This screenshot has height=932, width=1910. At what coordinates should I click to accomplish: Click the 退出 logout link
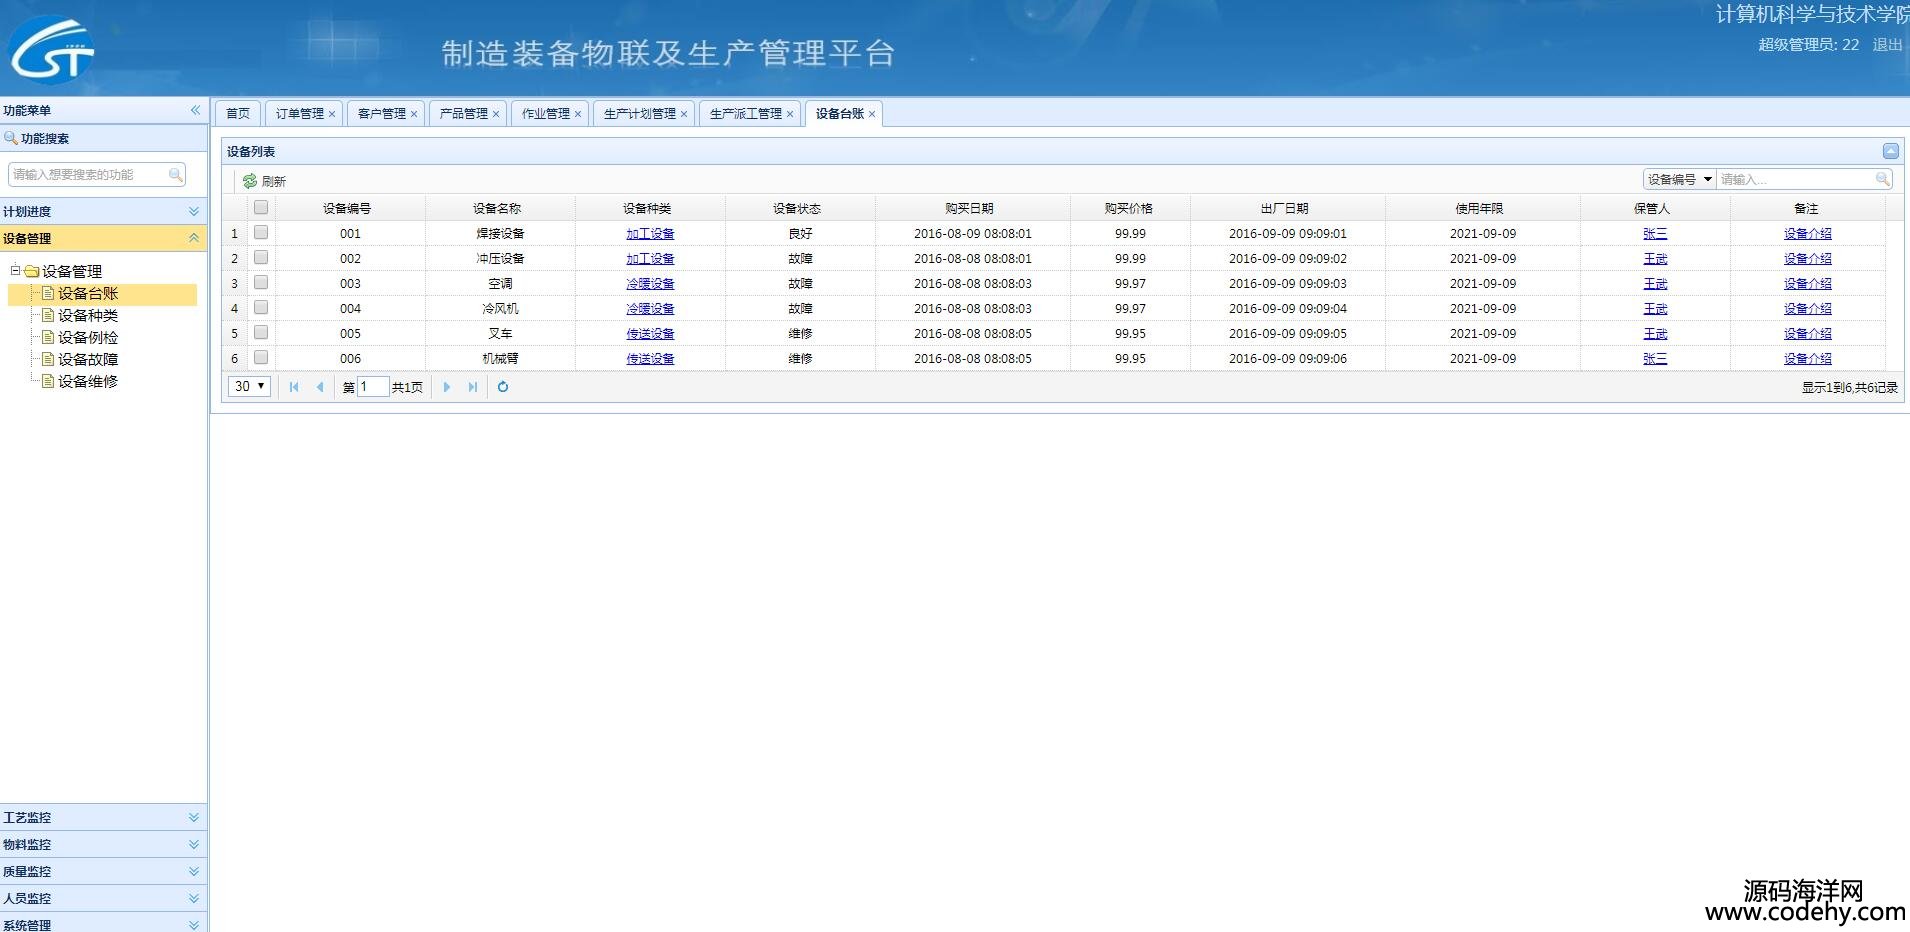(1887, 45)
